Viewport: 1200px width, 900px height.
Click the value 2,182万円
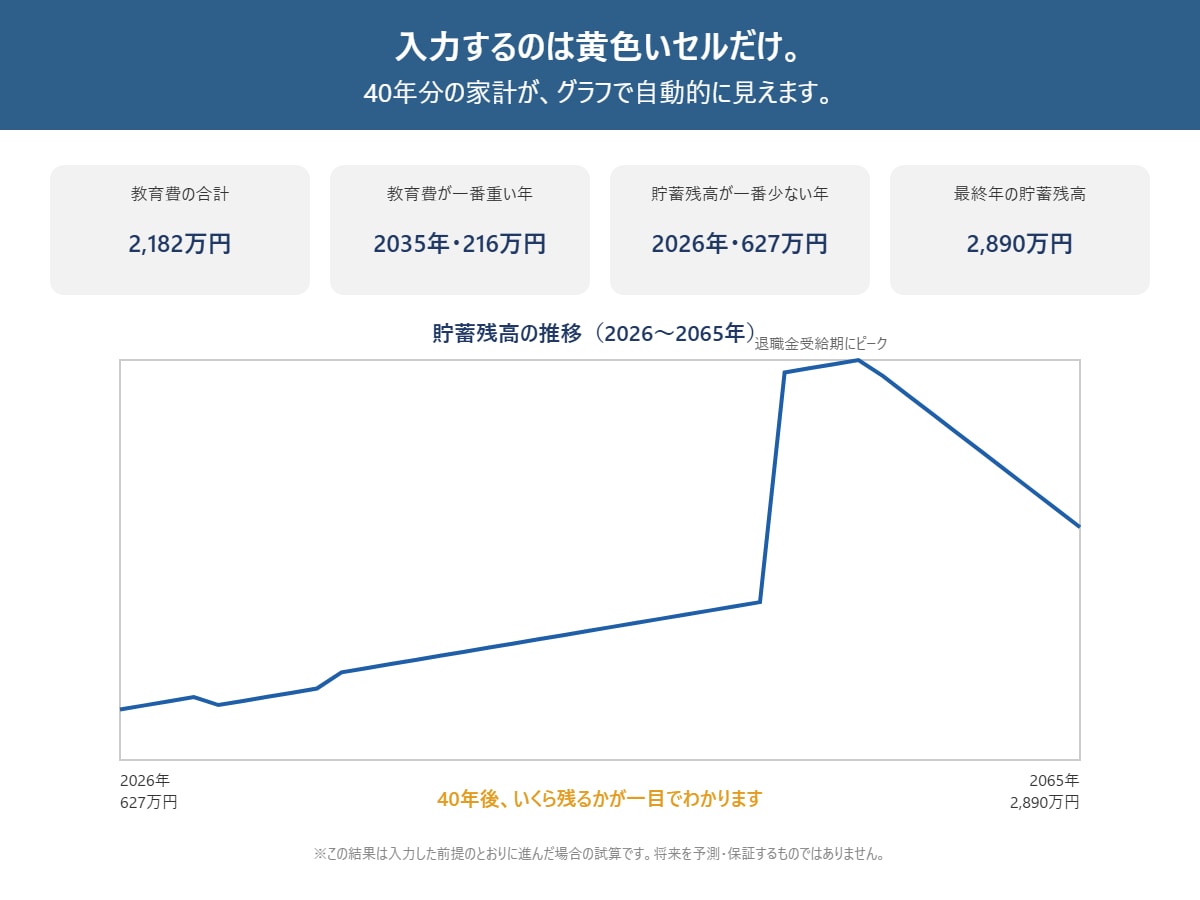tap(180, 244)
